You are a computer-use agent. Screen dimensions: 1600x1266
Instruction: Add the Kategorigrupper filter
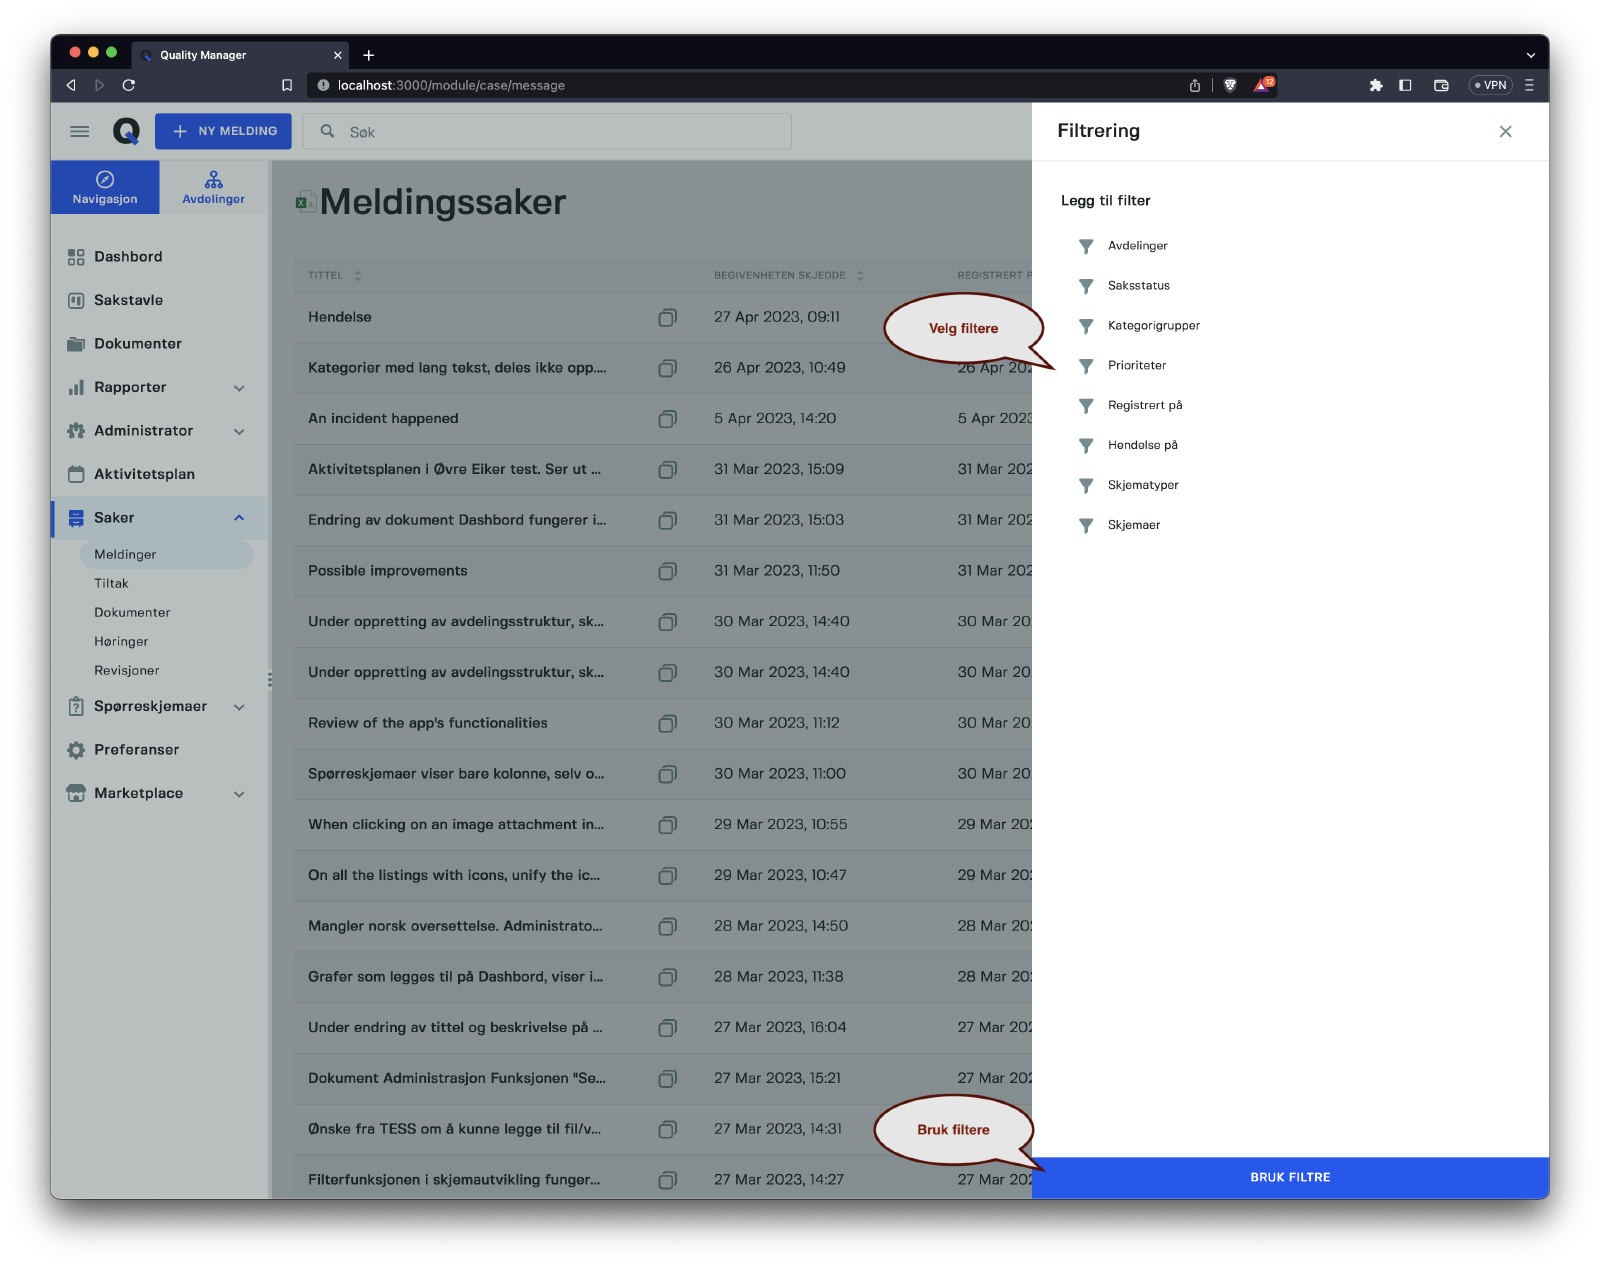(1153, 326)
